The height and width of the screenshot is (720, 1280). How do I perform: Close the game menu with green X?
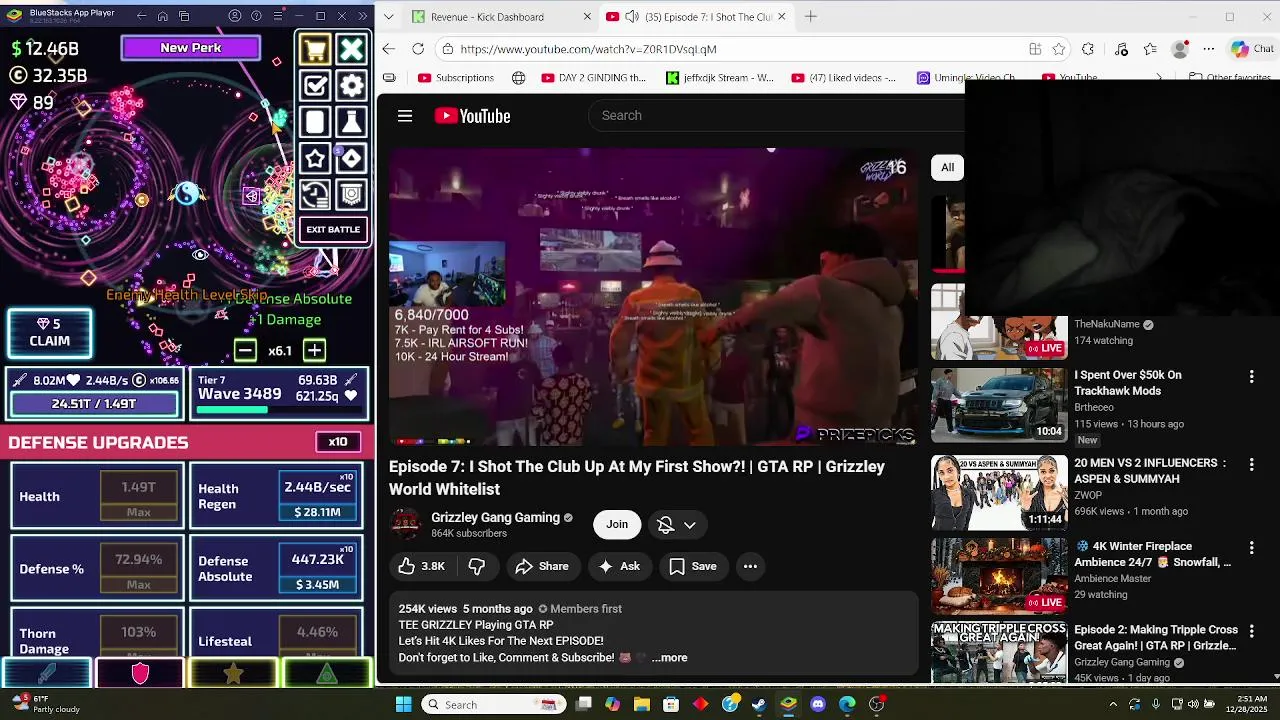tap(351, 49)
